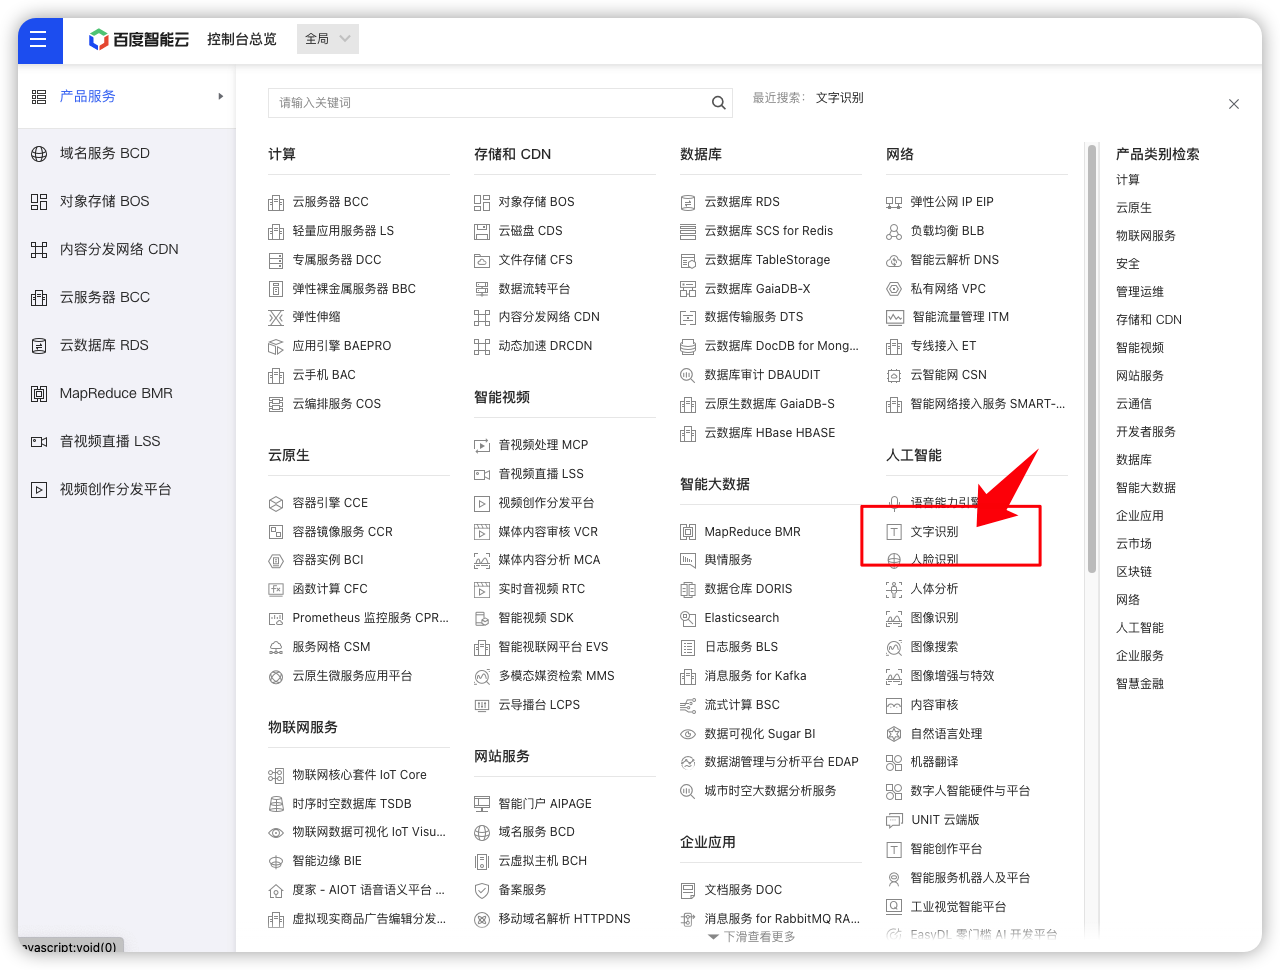Viewport: 1280px width, 970px height.
Task: Click the product list vertical scrollbar
Action: (x=1091, y=360)
